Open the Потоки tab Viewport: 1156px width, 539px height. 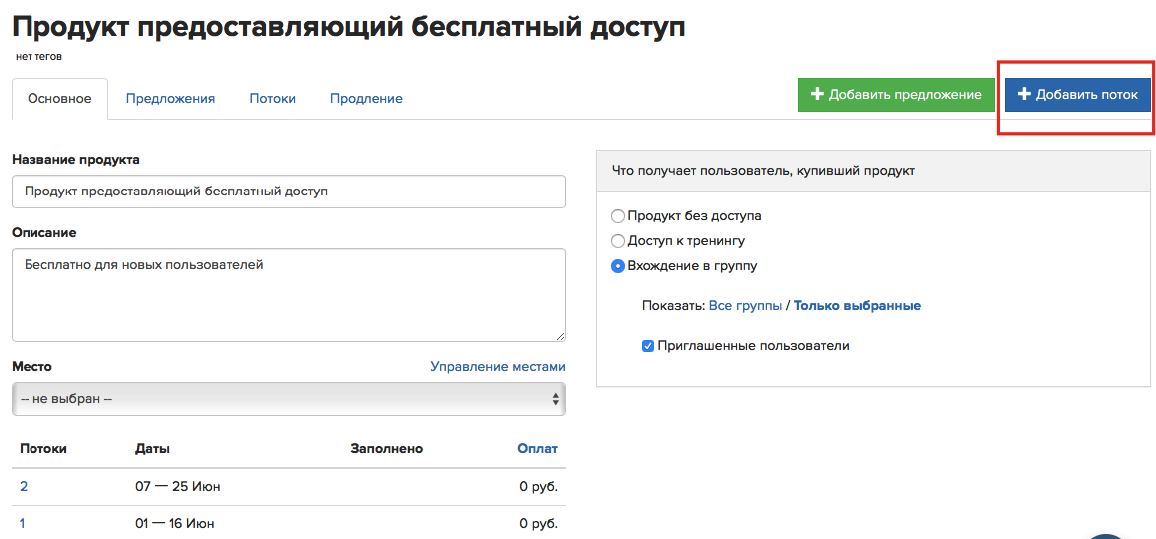273,99
